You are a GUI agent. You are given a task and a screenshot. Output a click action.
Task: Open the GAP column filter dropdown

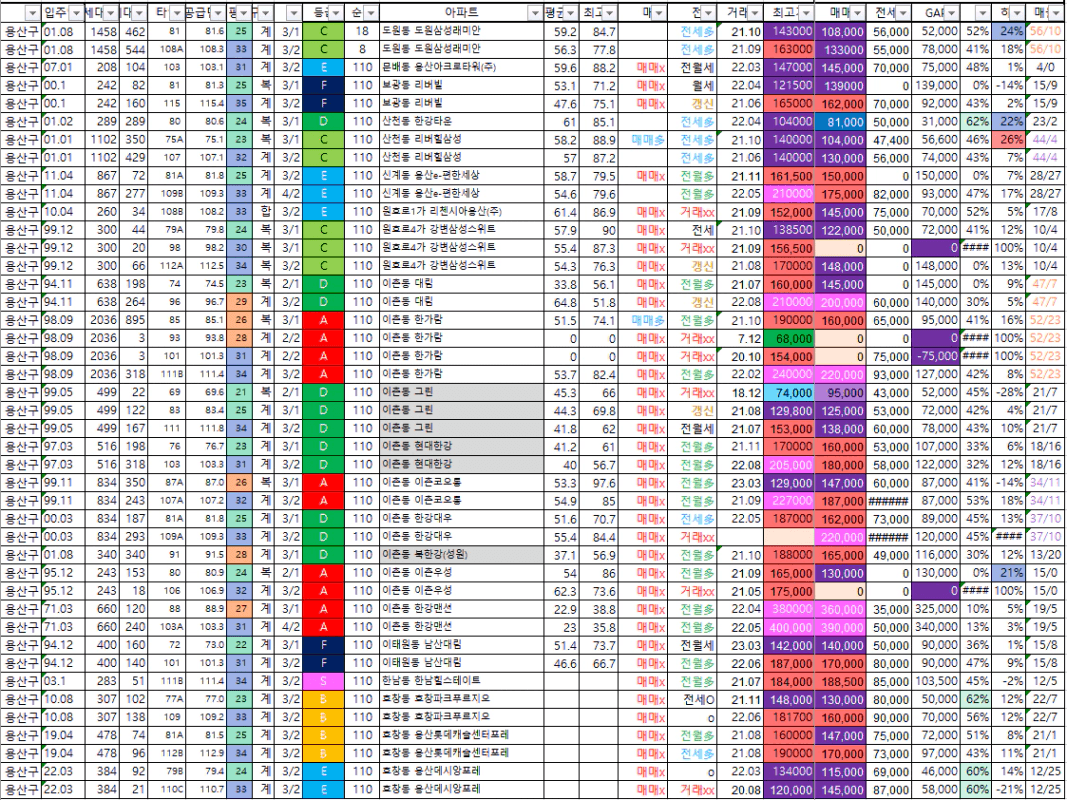click(951, 13)
